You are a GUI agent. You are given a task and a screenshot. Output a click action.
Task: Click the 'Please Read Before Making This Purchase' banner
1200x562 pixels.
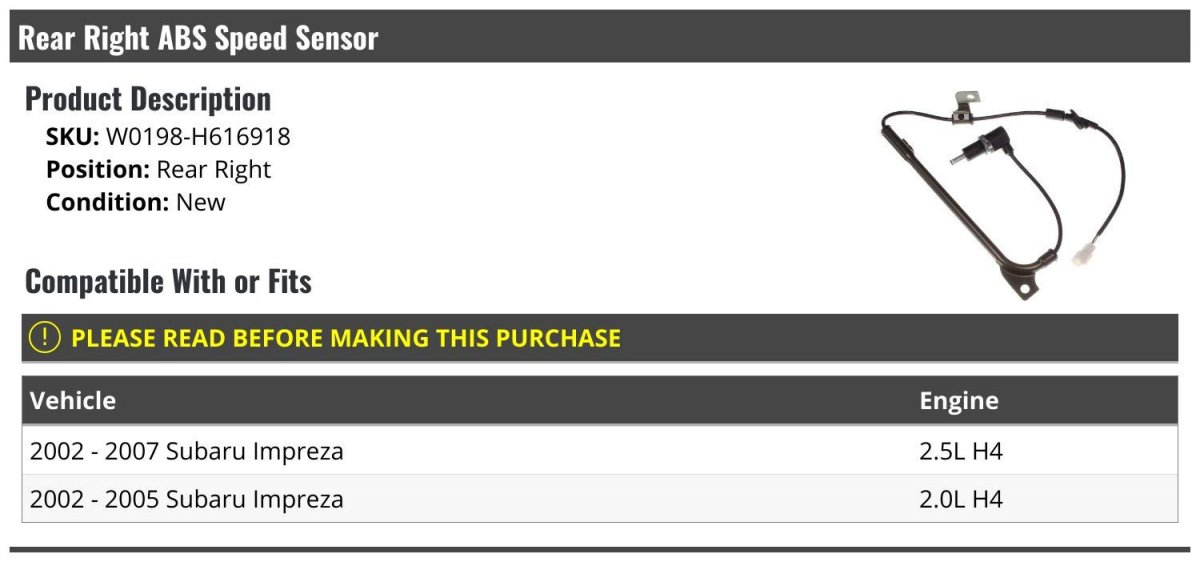tap(600, 338)
